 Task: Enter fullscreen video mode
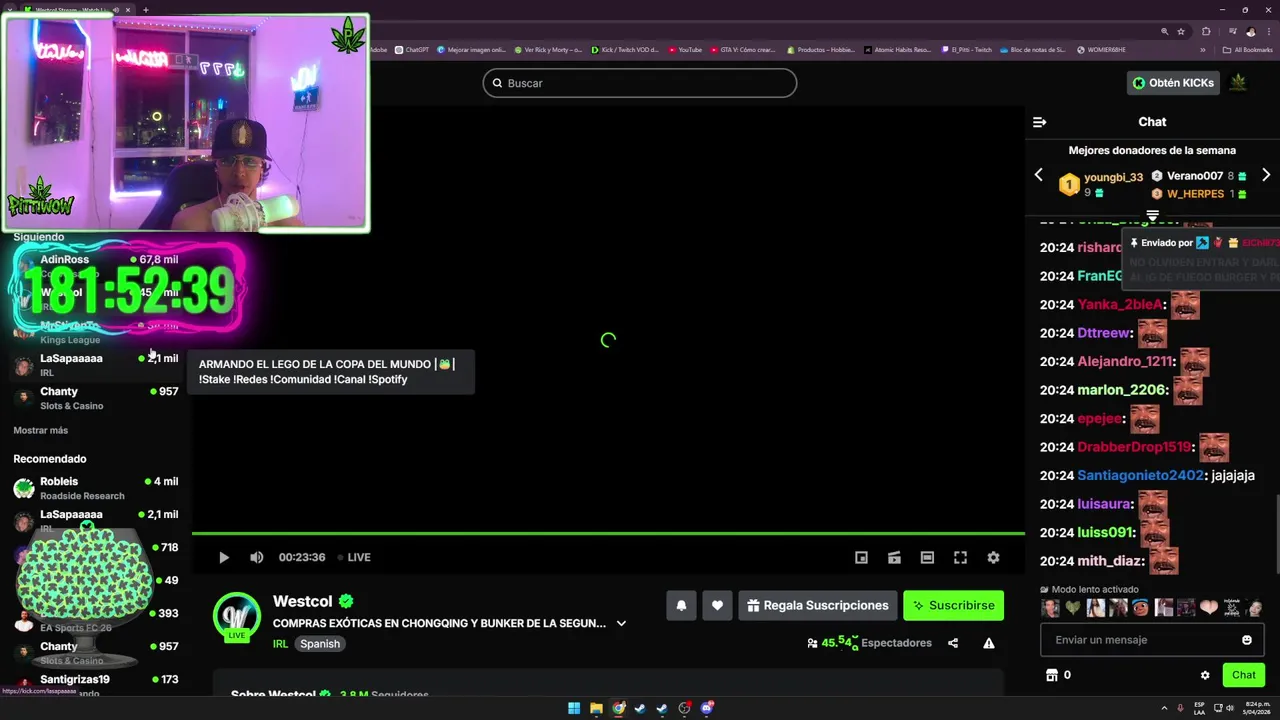[x=960, y=557]
